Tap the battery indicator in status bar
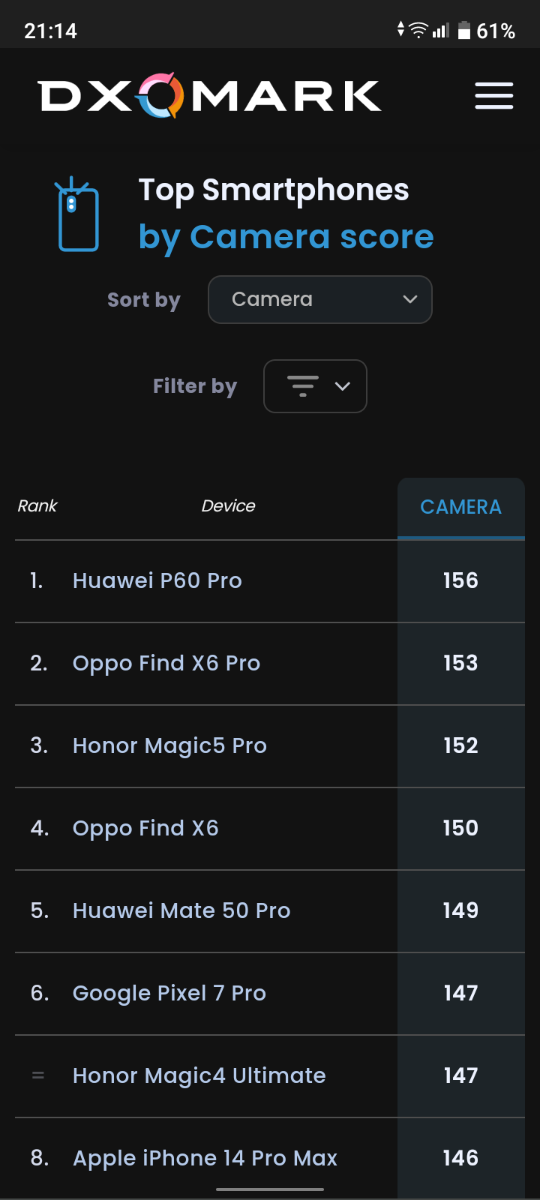This screenshot has height=1200, width=540. pos(464,31)
